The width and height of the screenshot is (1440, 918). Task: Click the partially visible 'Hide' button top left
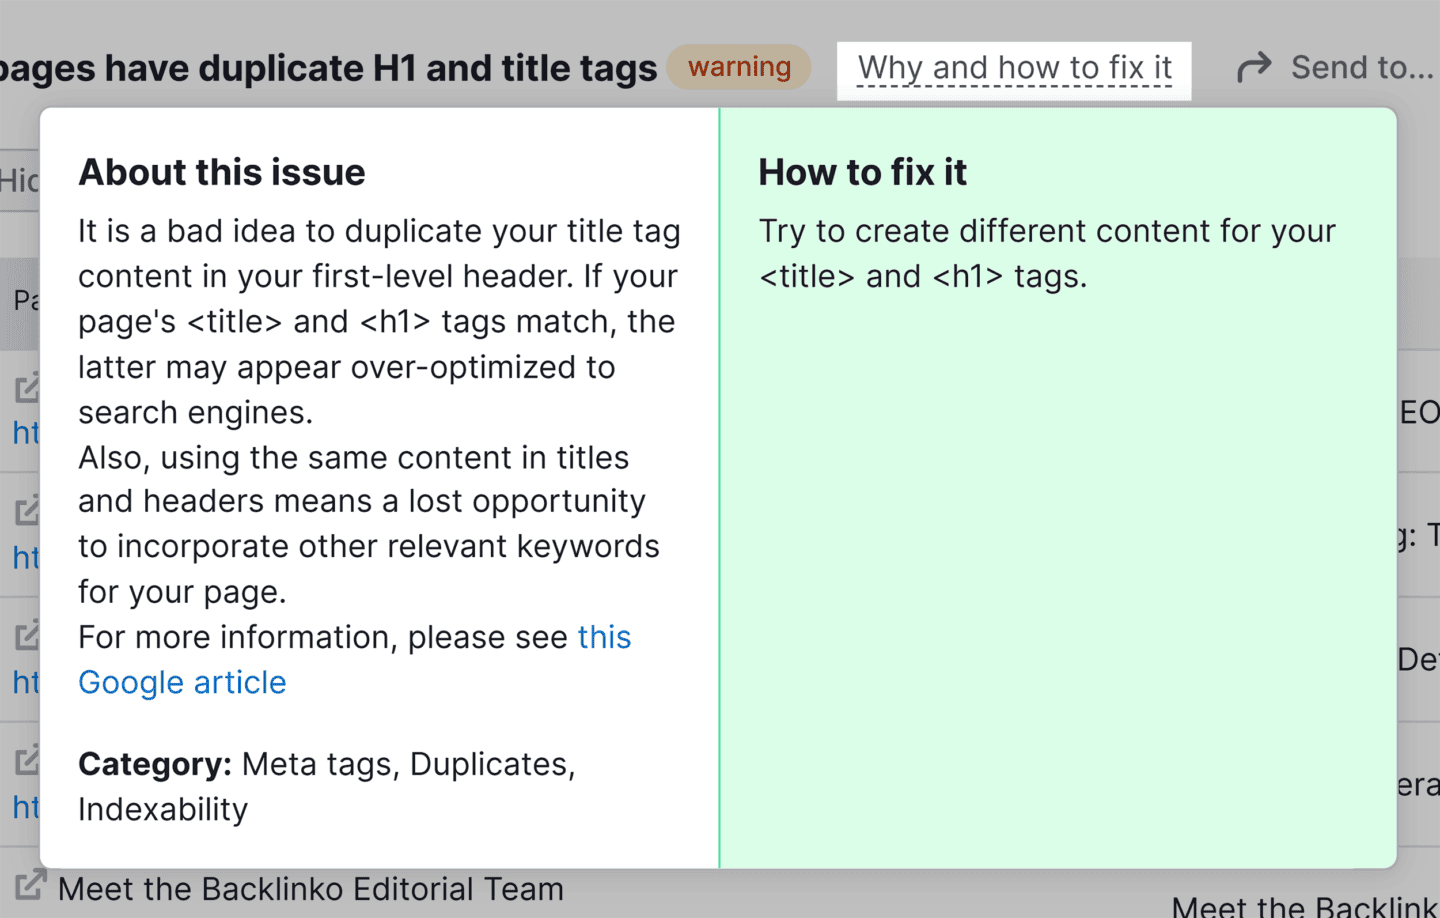20,181
